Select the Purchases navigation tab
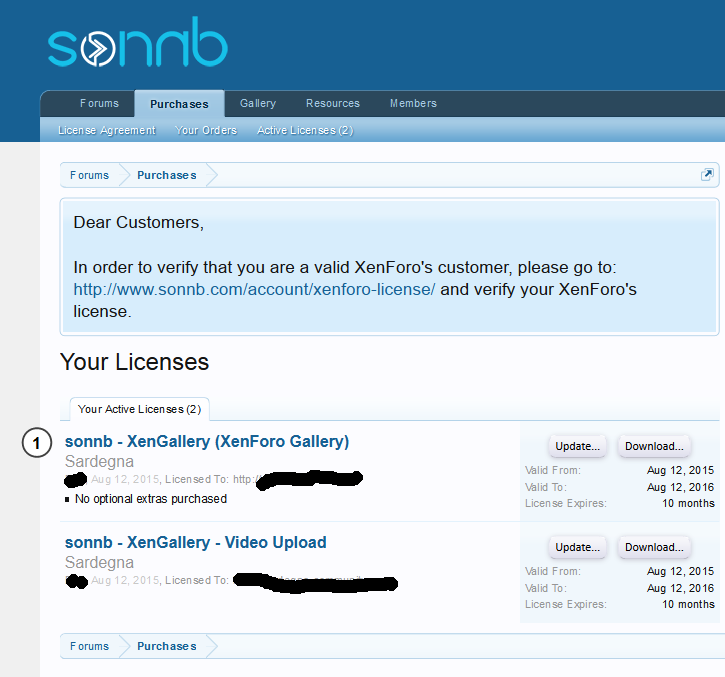725x677 pixels. (179, 104)
